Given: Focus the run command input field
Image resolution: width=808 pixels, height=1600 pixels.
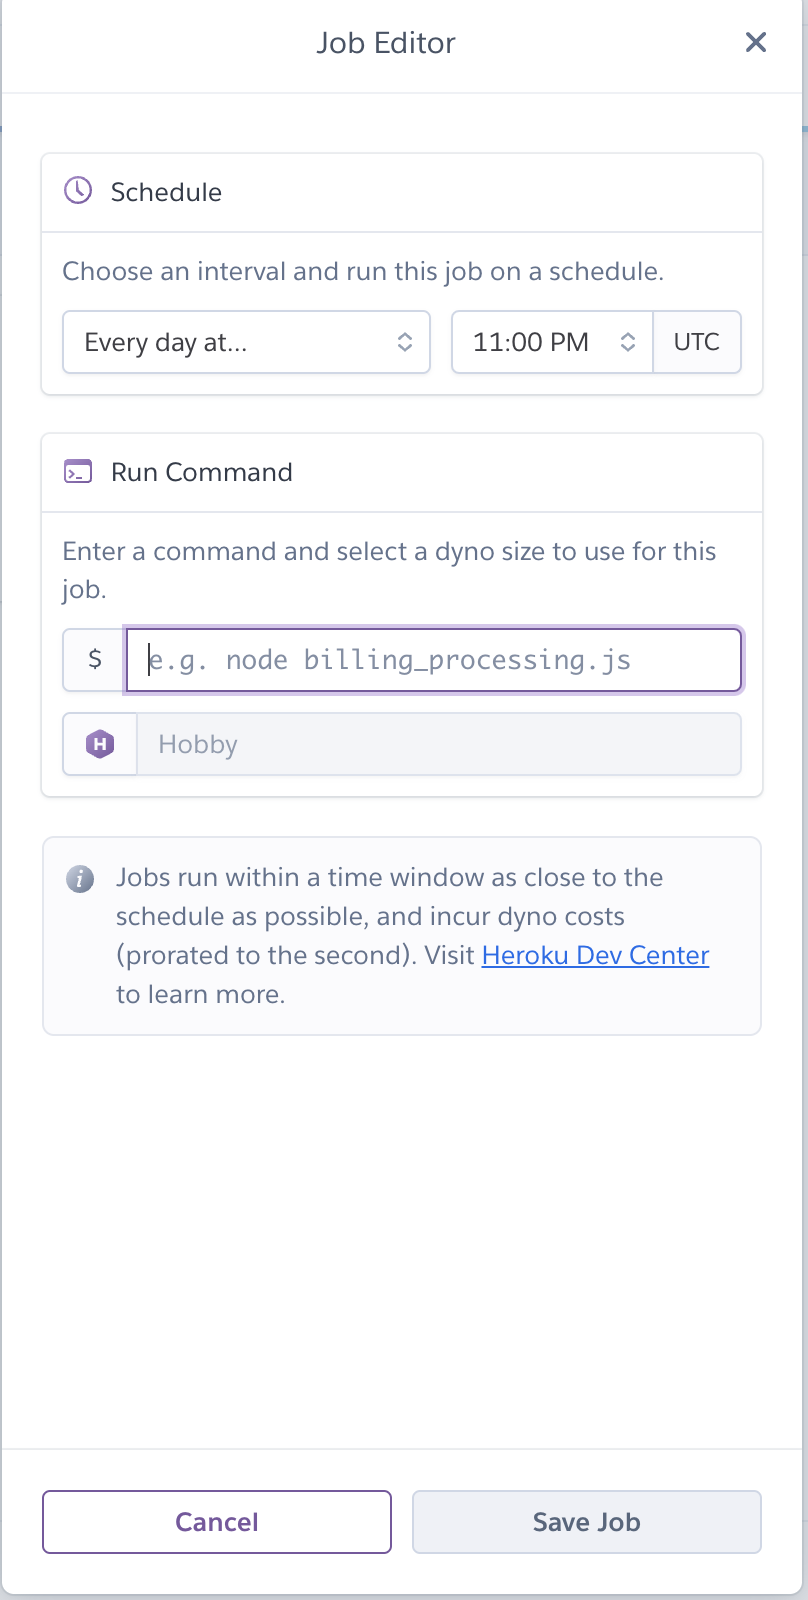Looking at the screenshot, I should 433,660.
